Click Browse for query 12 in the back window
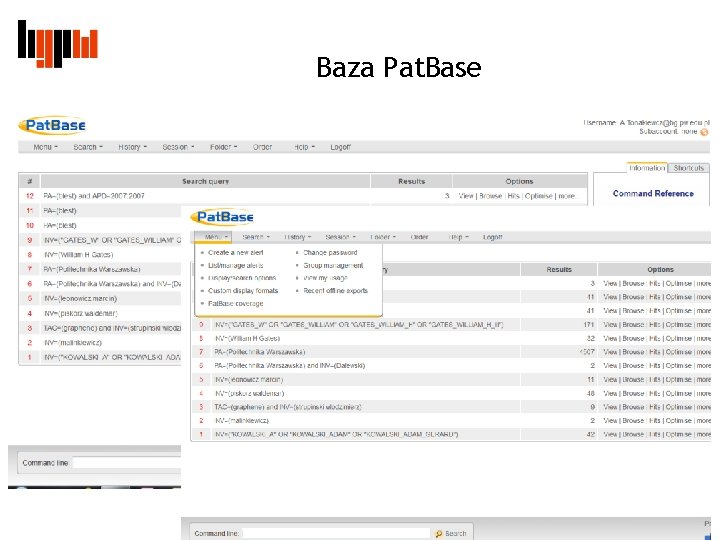720x540 pixels. (490, 196)
